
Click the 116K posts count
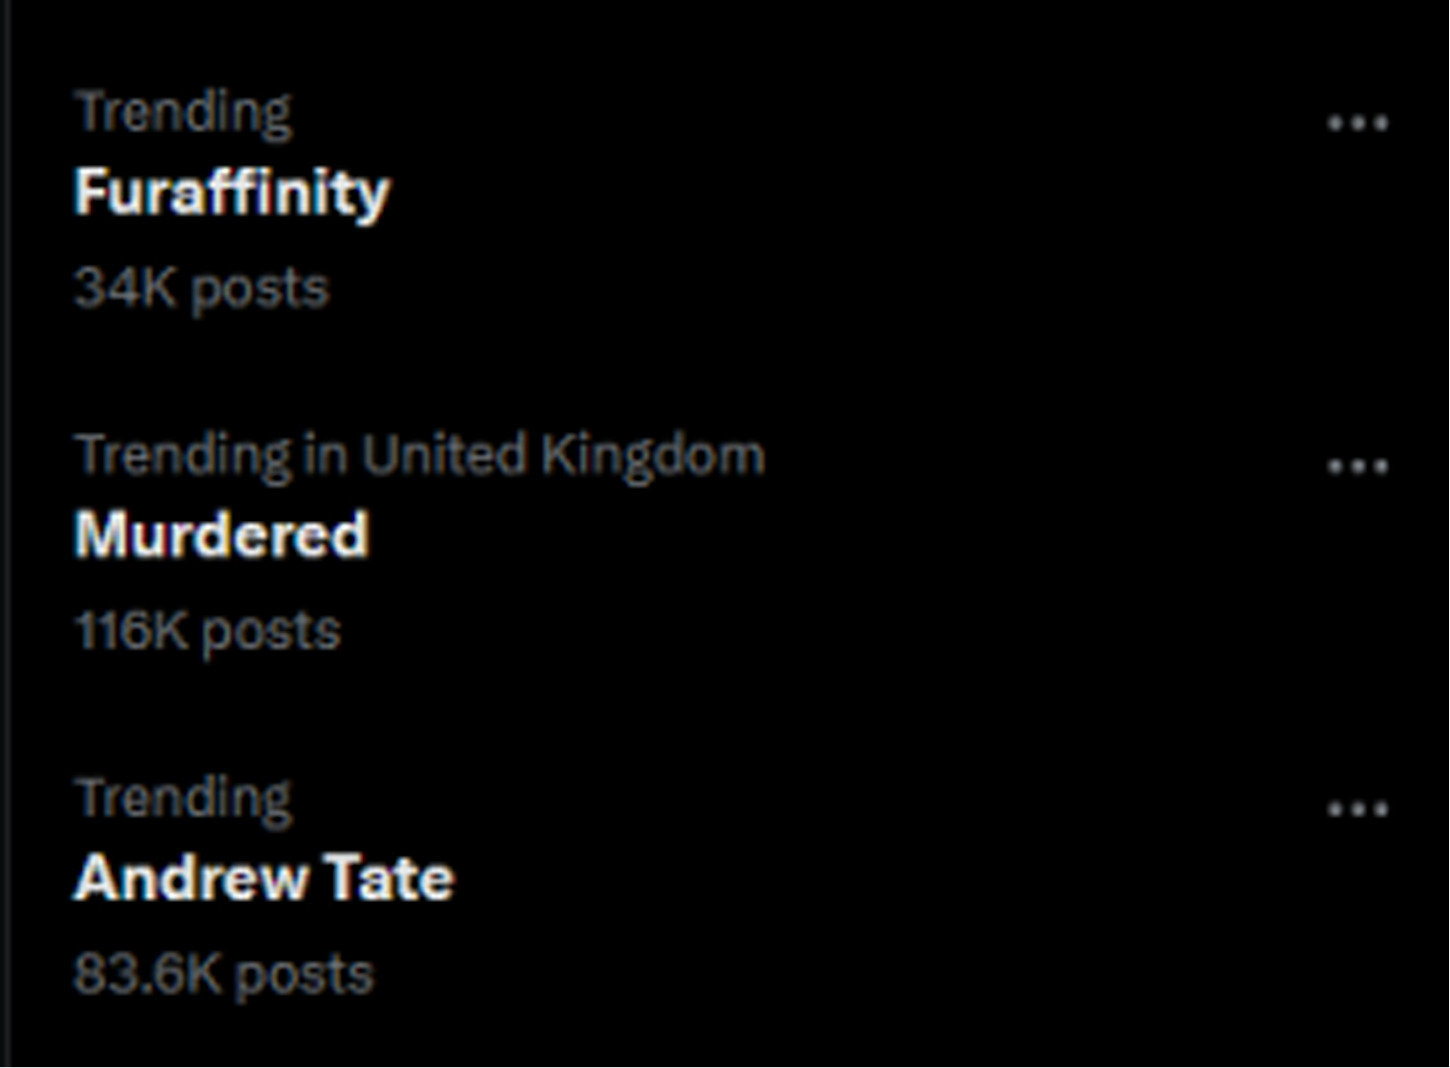tap(208, 631)
